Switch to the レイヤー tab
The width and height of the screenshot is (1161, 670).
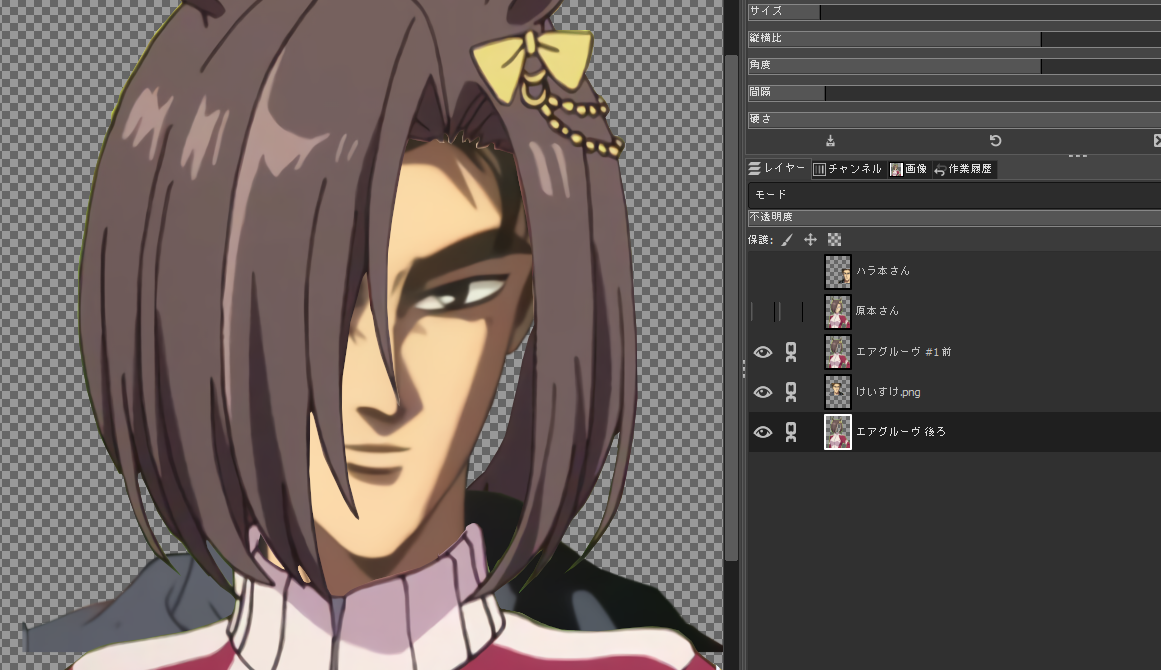[777, 169]
